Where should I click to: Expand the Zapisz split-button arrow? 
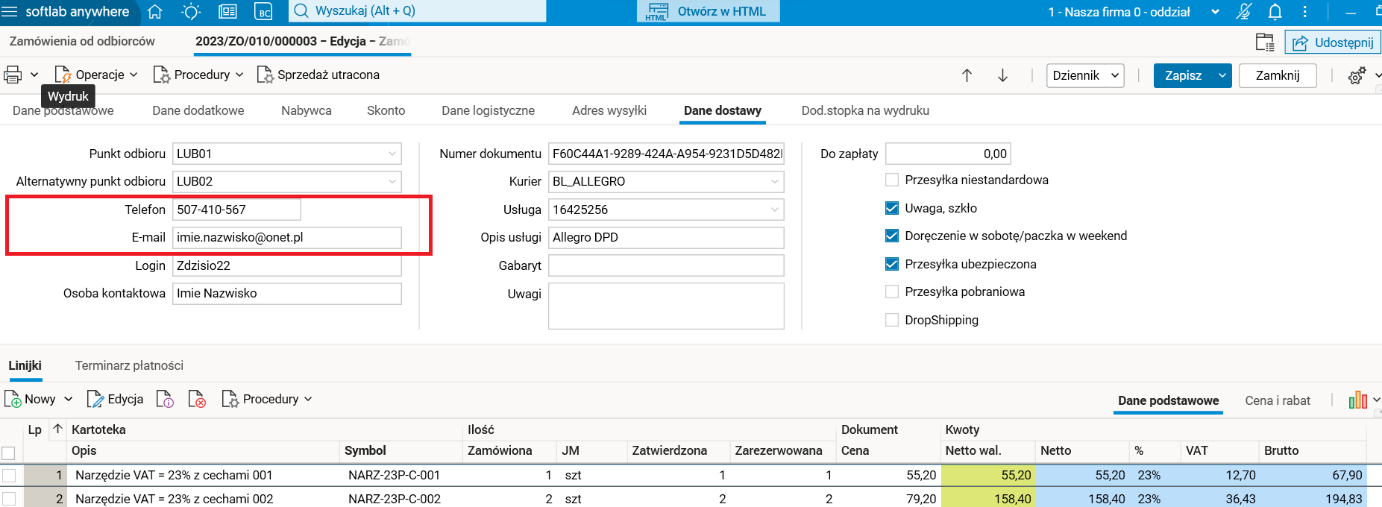[1222, 75]
